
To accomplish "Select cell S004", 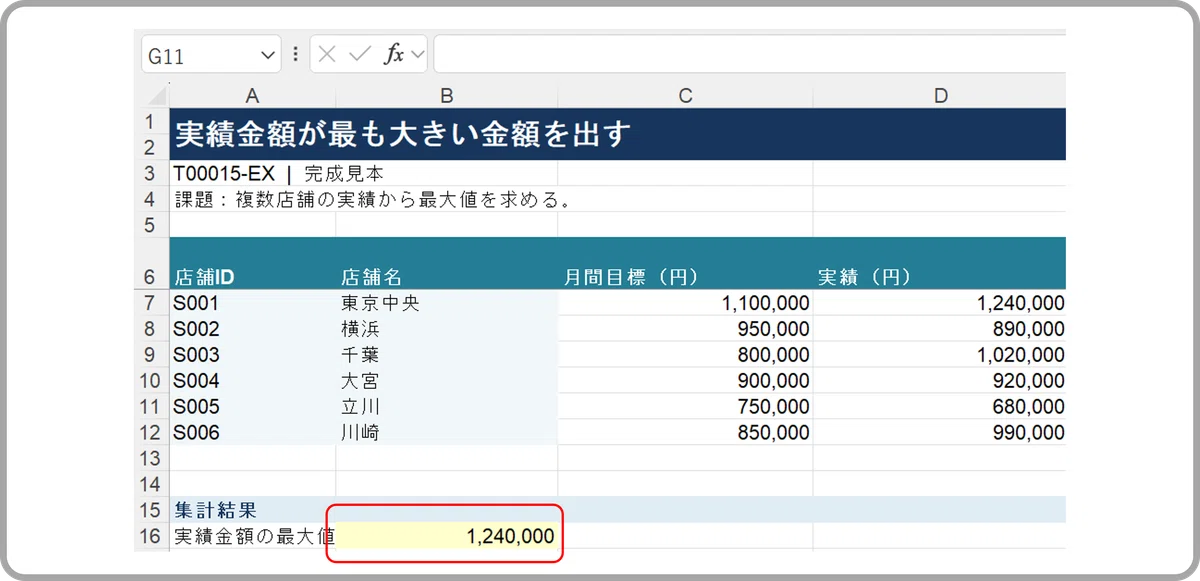I will point(252,381).
